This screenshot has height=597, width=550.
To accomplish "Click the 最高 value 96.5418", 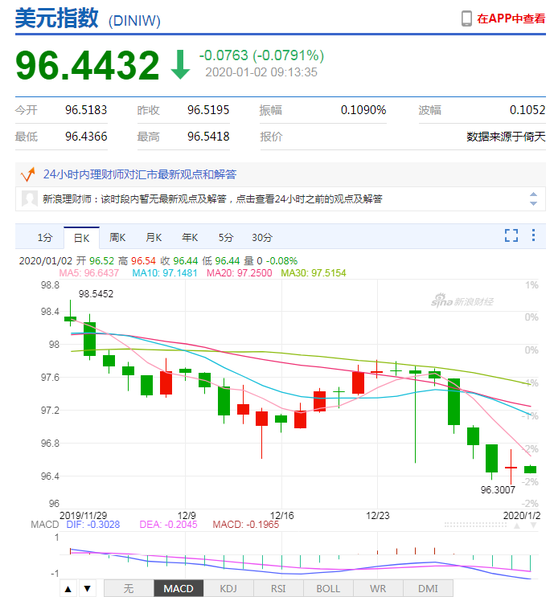I will coord(208,137).
